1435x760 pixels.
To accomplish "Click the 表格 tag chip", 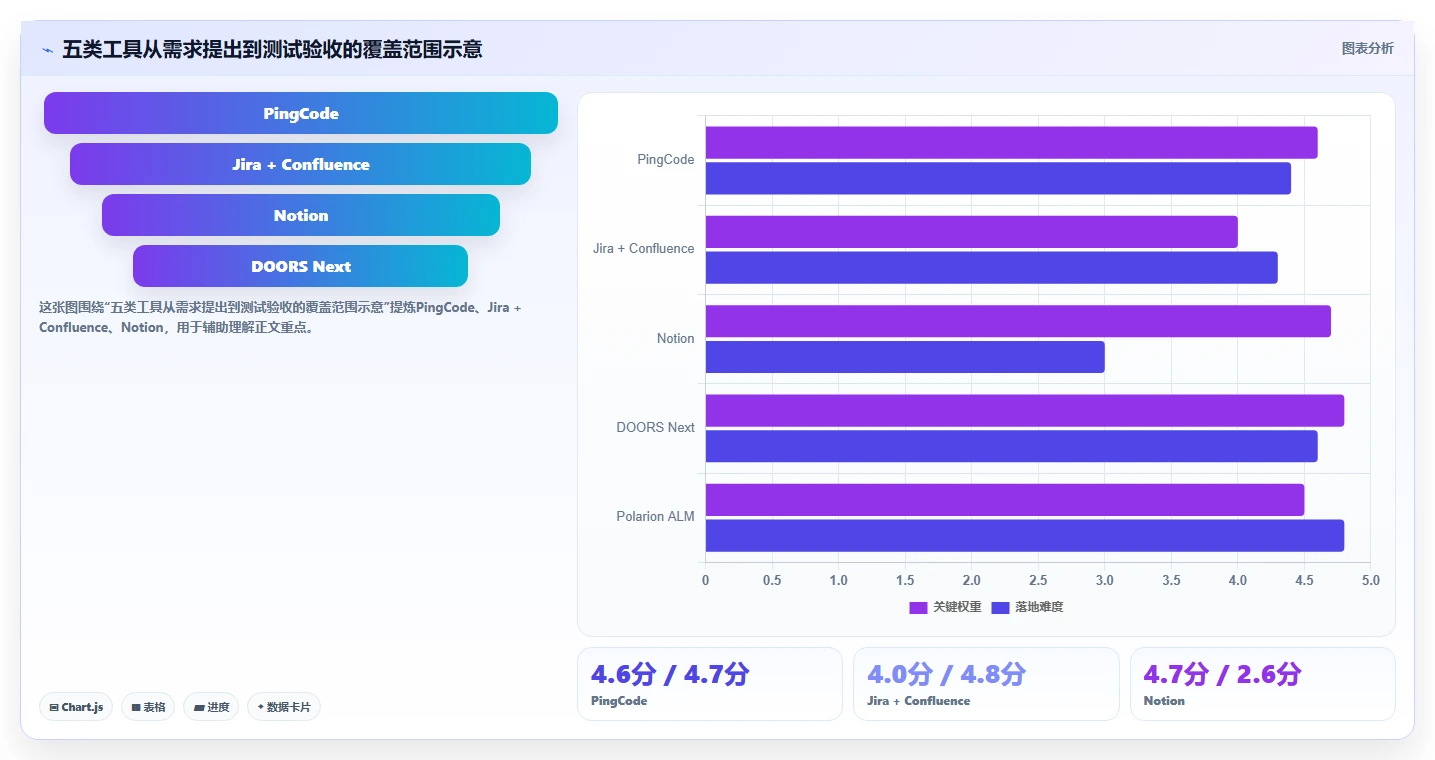I will [148, 707].
